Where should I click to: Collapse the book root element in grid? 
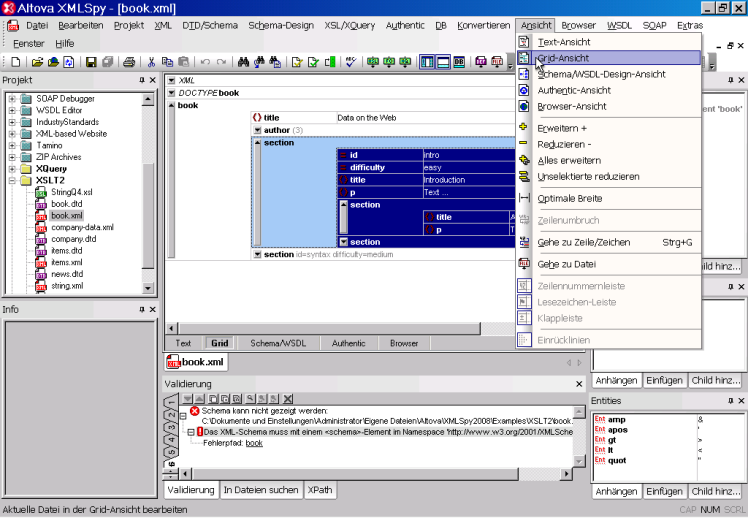(x=172, y=105)
